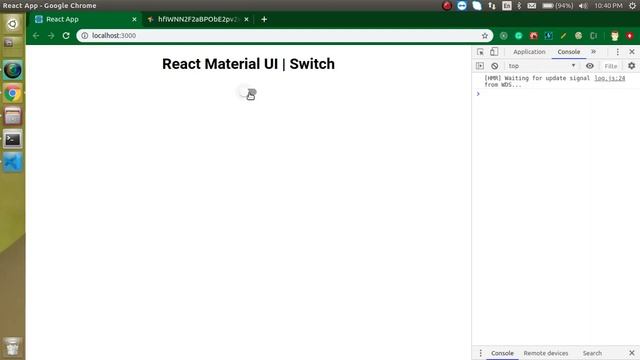Screen dimensions: 640x360
Task: Click the console input prompt
Action: pyautogui.click(x=555, y=94)
